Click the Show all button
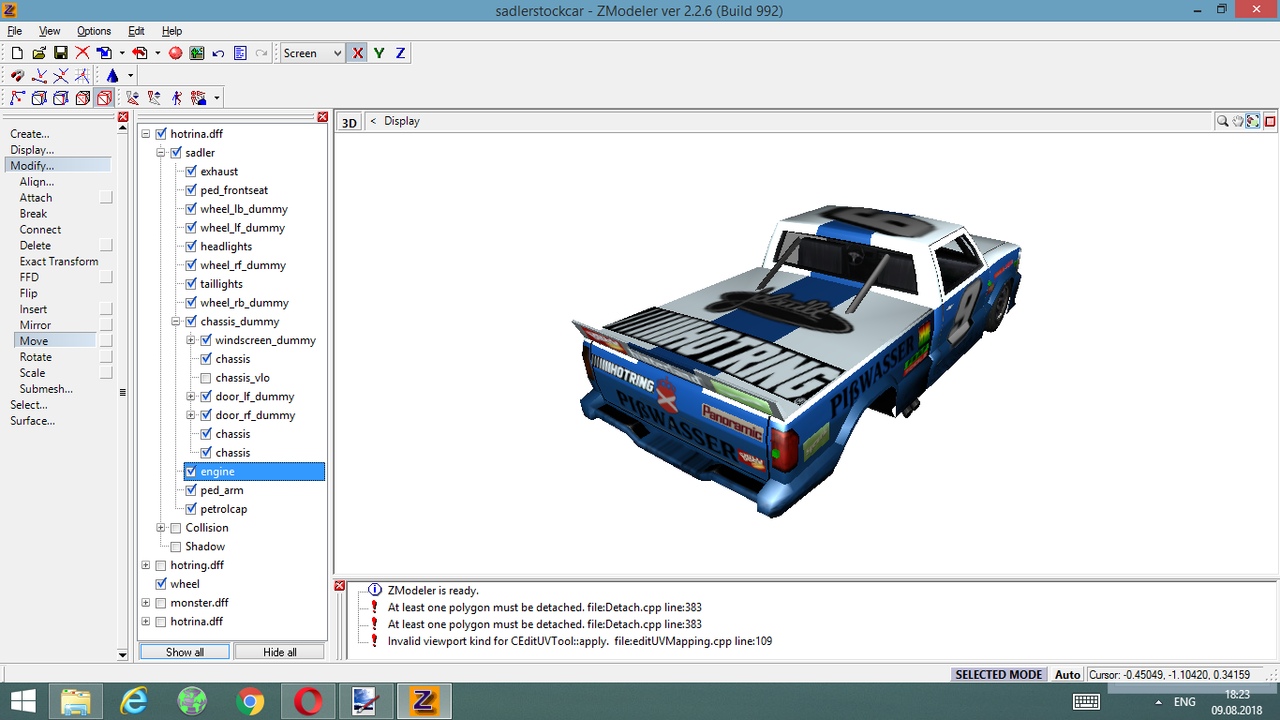The width and height of the screenshot is (1280, 720). click(x=185, y=652)
